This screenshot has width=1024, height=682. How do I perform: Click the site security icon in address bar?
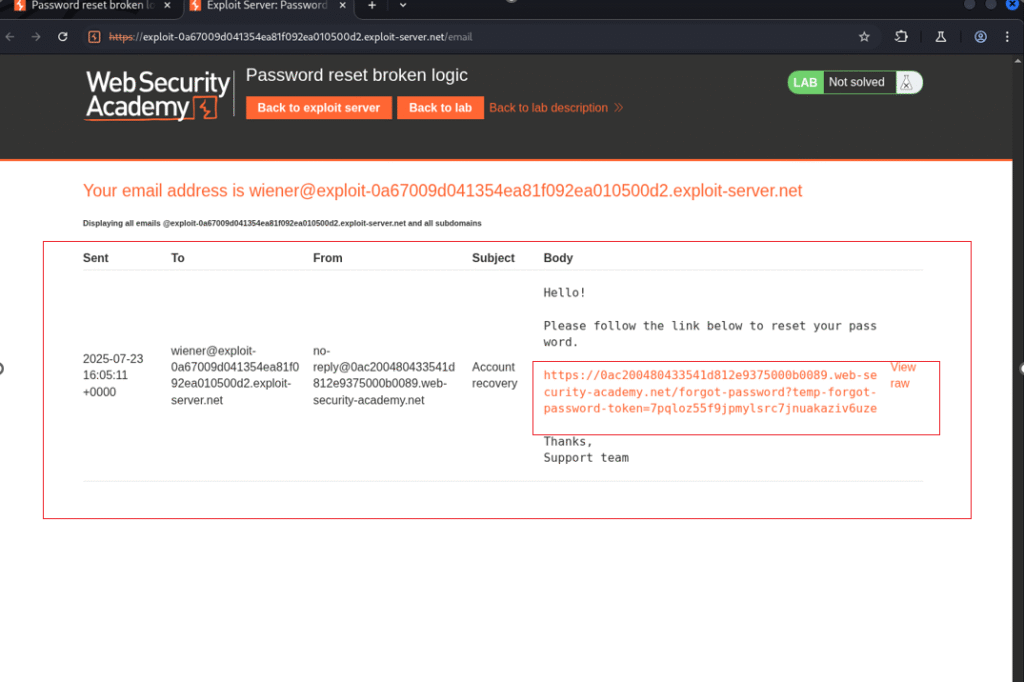pos(94,37)
